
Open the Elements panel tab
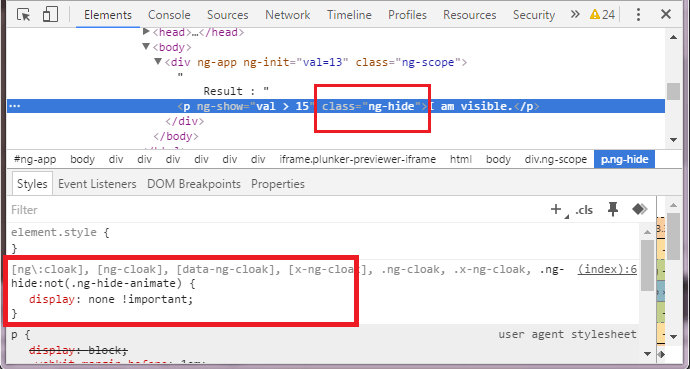tap(108, 15)
